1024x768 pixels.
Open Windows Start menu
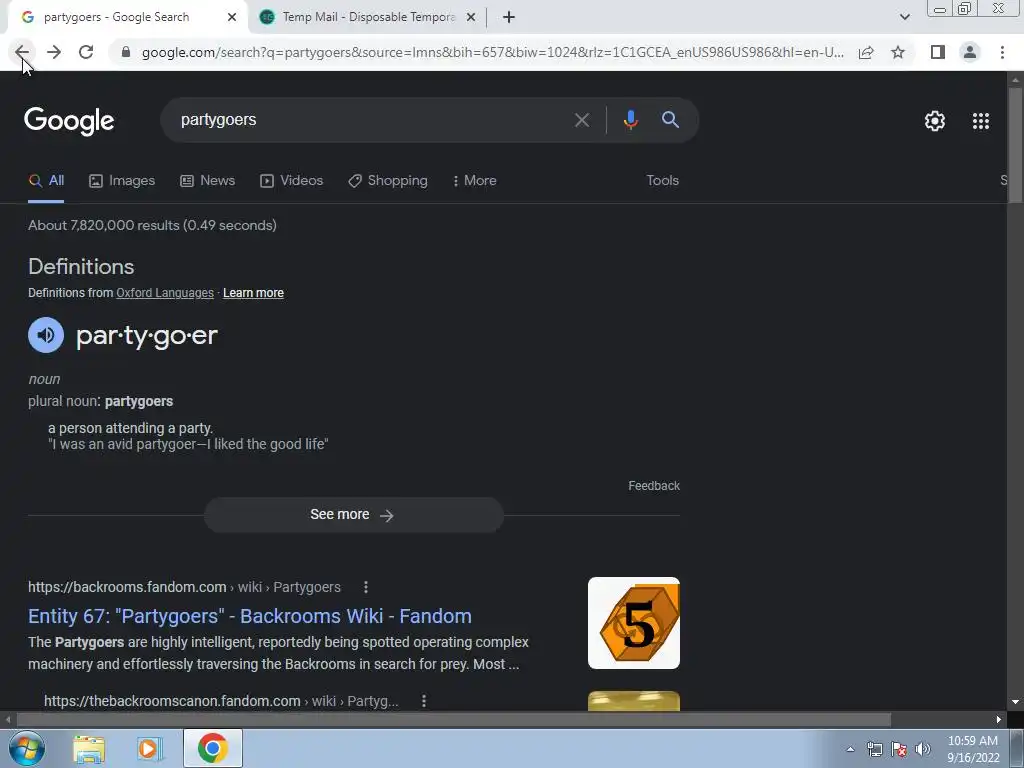[26, 748]
